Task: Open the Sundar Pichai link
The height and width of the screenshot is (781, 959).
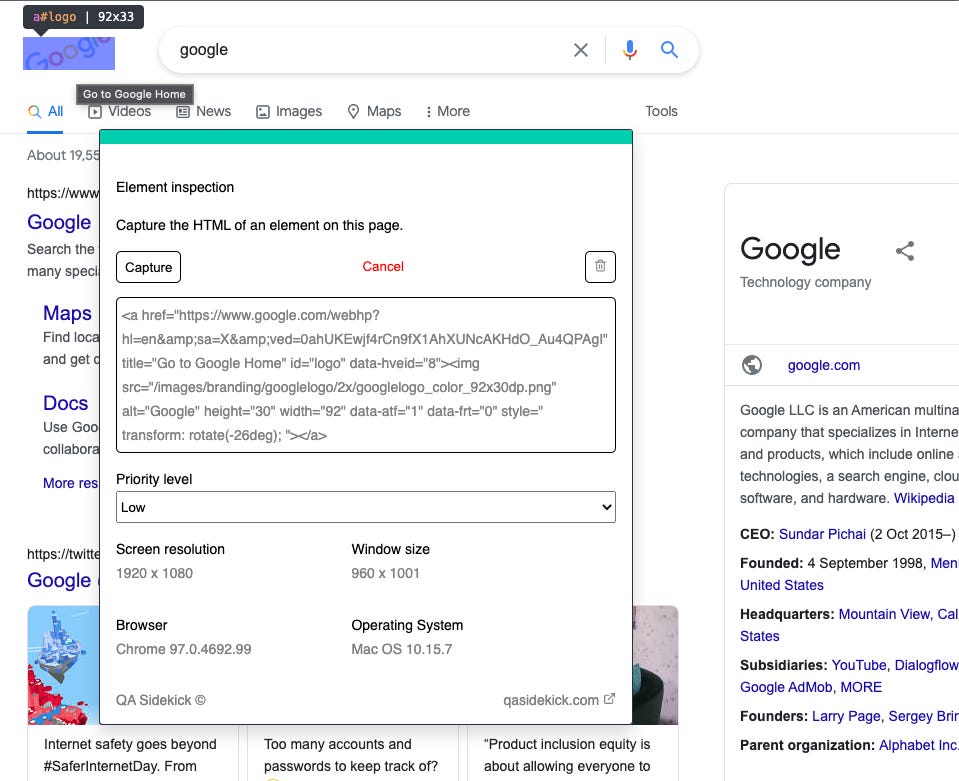Action: tap(823, 534)
